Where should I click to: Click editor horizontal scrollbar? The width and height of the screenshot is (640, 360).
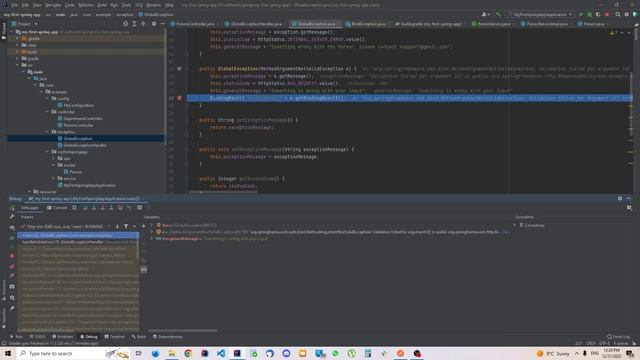click(x=223, y=192)
